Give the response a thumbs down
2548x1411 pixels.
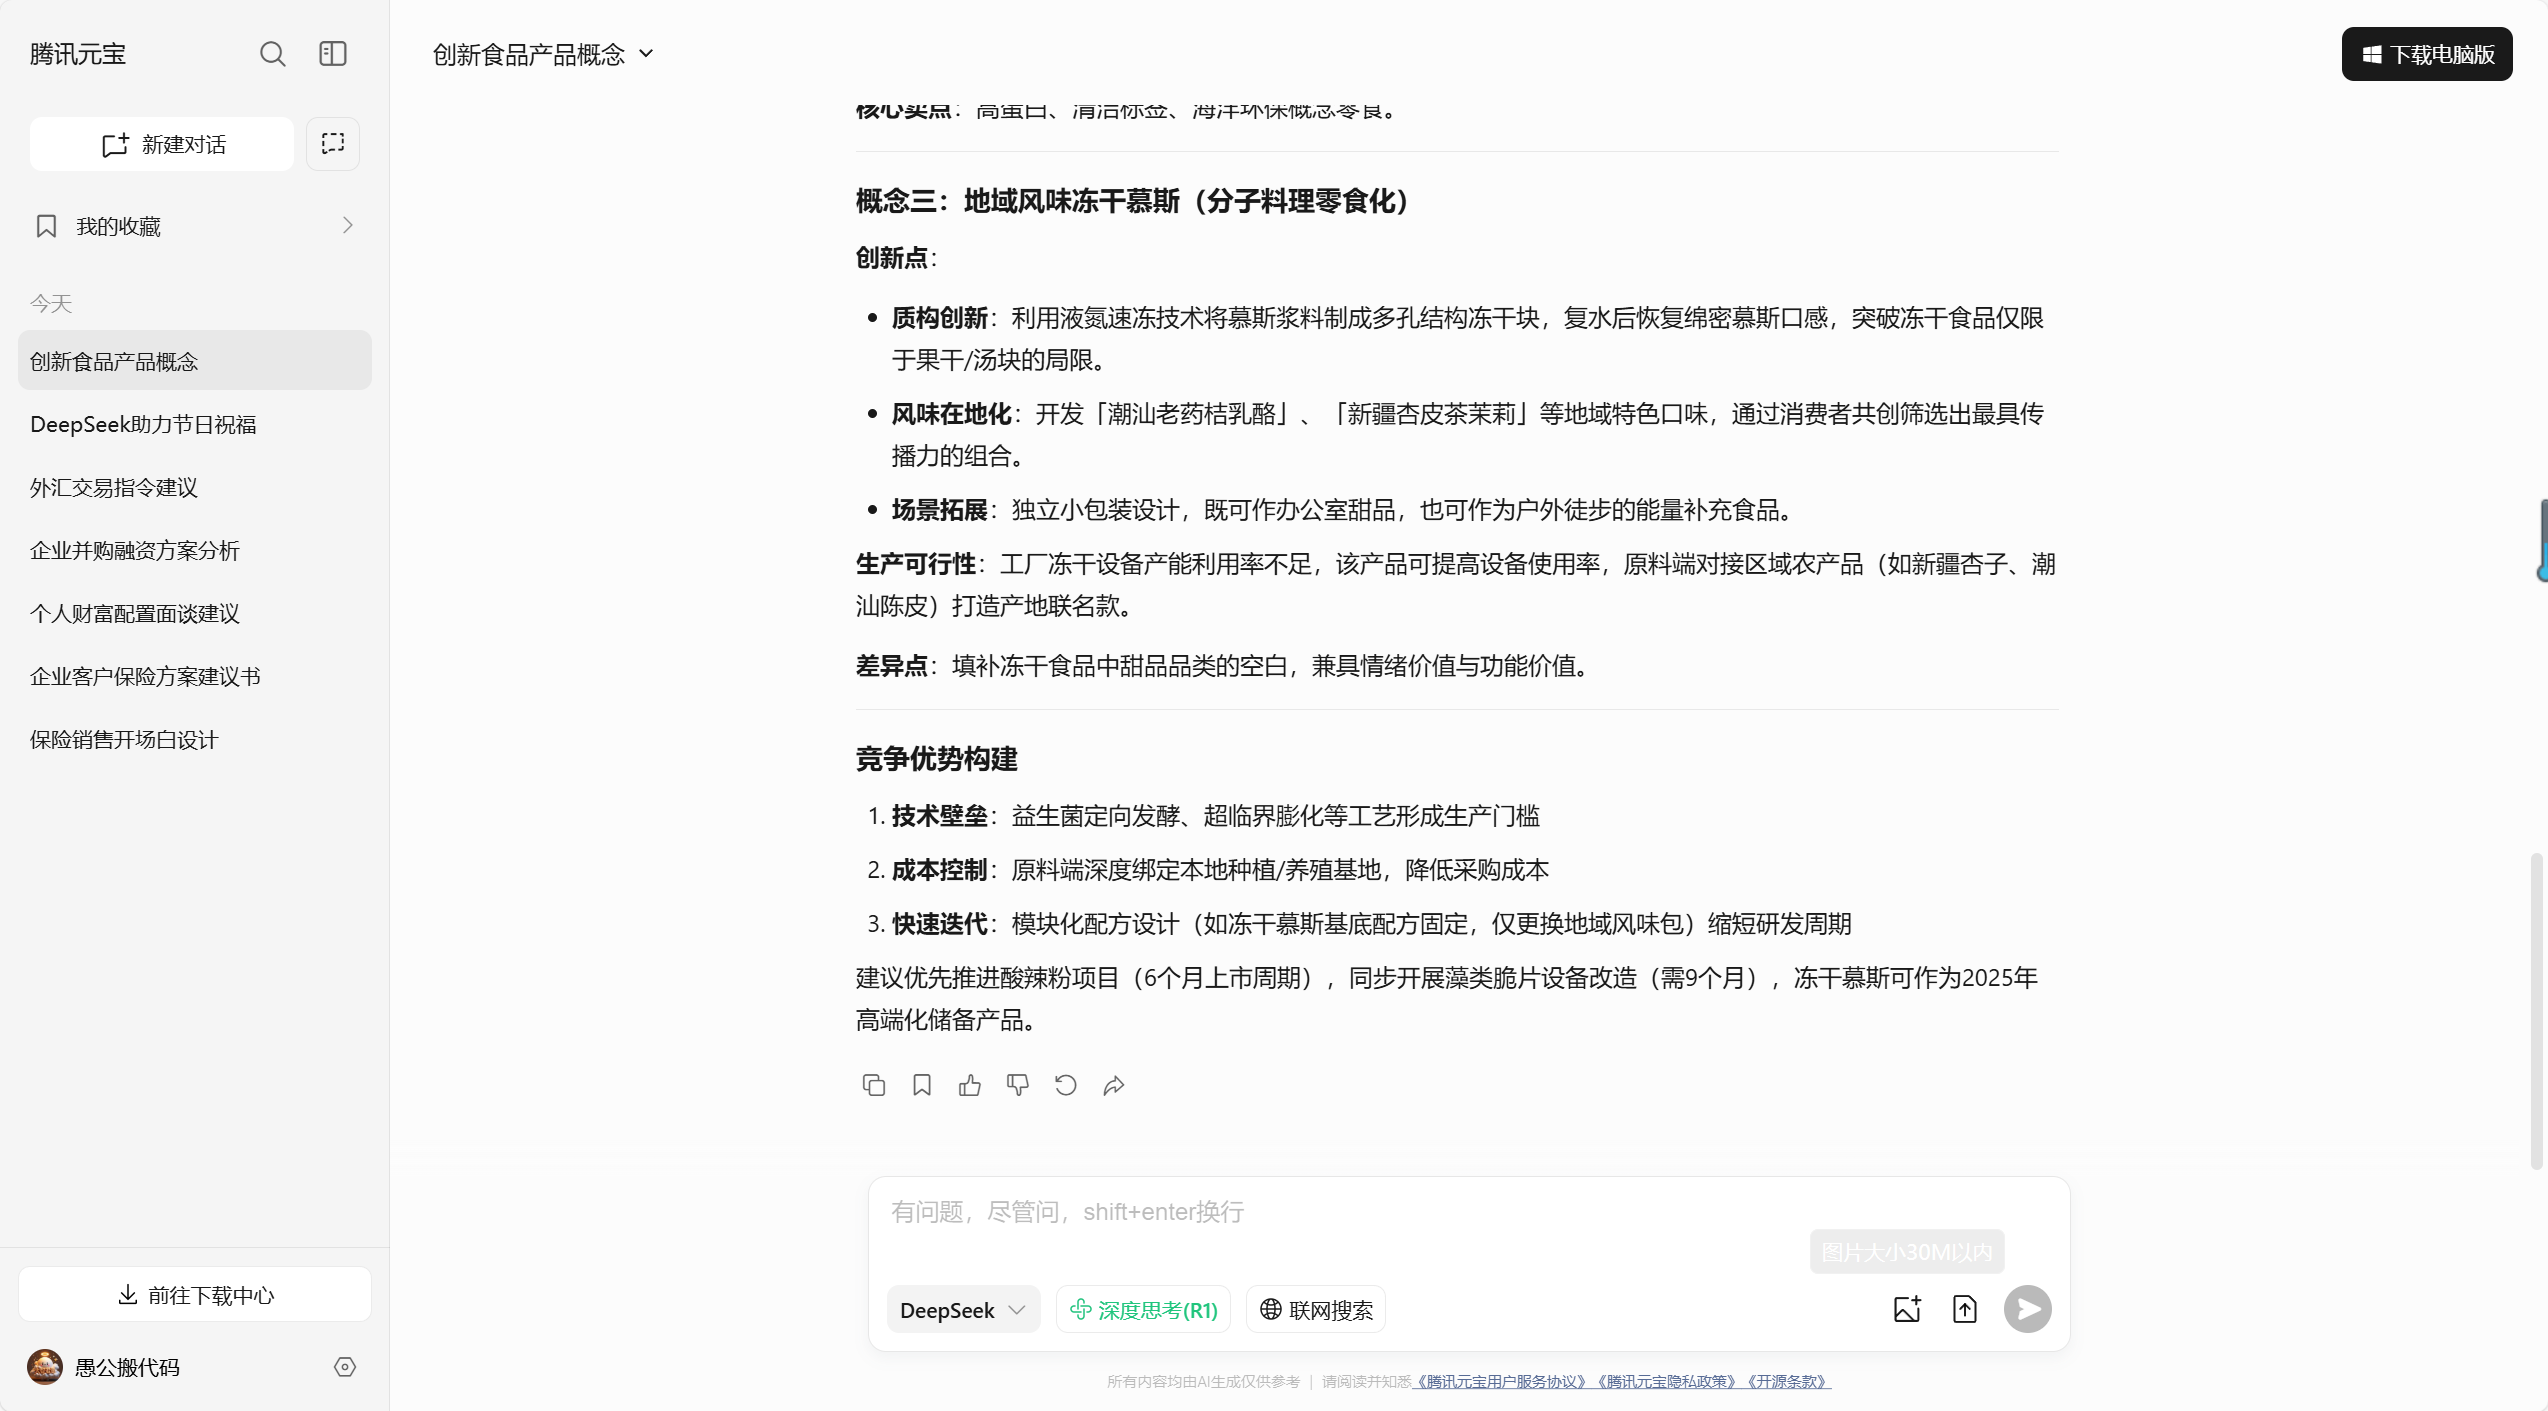point(1018,1085)
